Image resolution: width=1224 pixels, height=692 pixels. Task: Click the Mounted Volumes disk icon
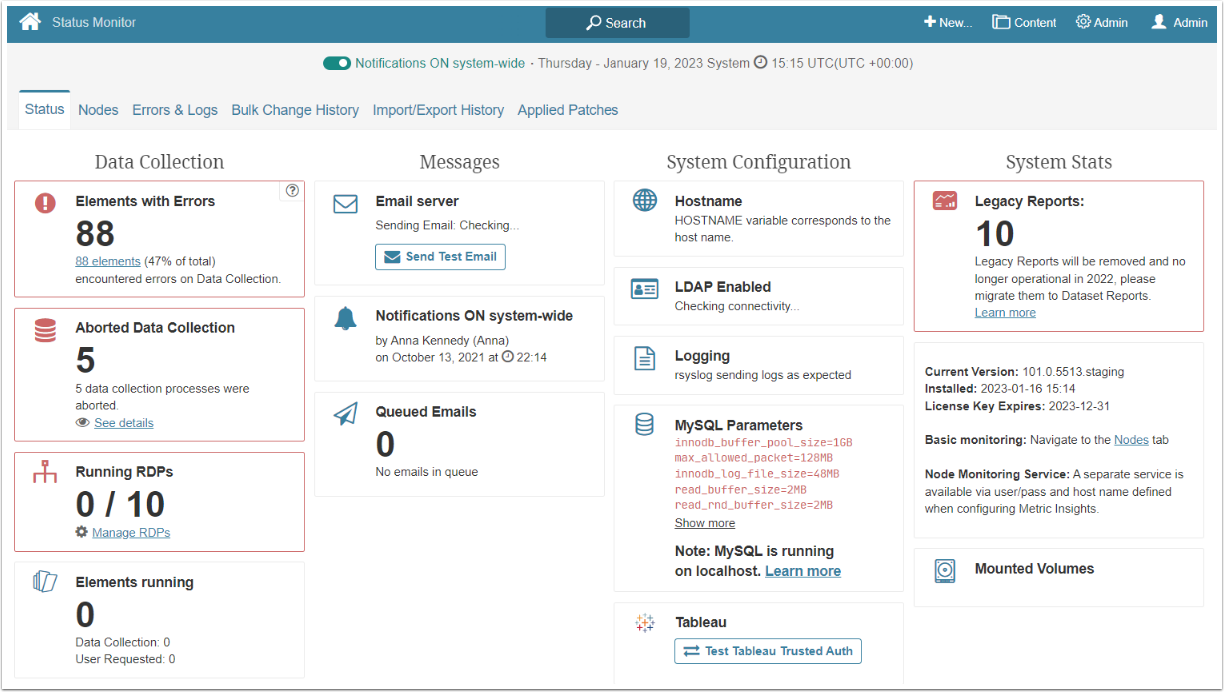tap(944, 571)
